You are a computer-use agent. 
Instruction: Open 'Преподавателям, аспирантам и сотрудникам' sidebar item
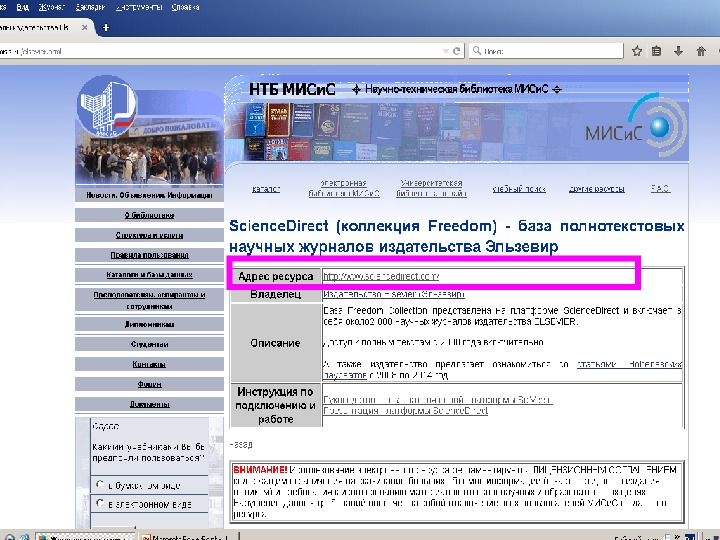point(149,300)
